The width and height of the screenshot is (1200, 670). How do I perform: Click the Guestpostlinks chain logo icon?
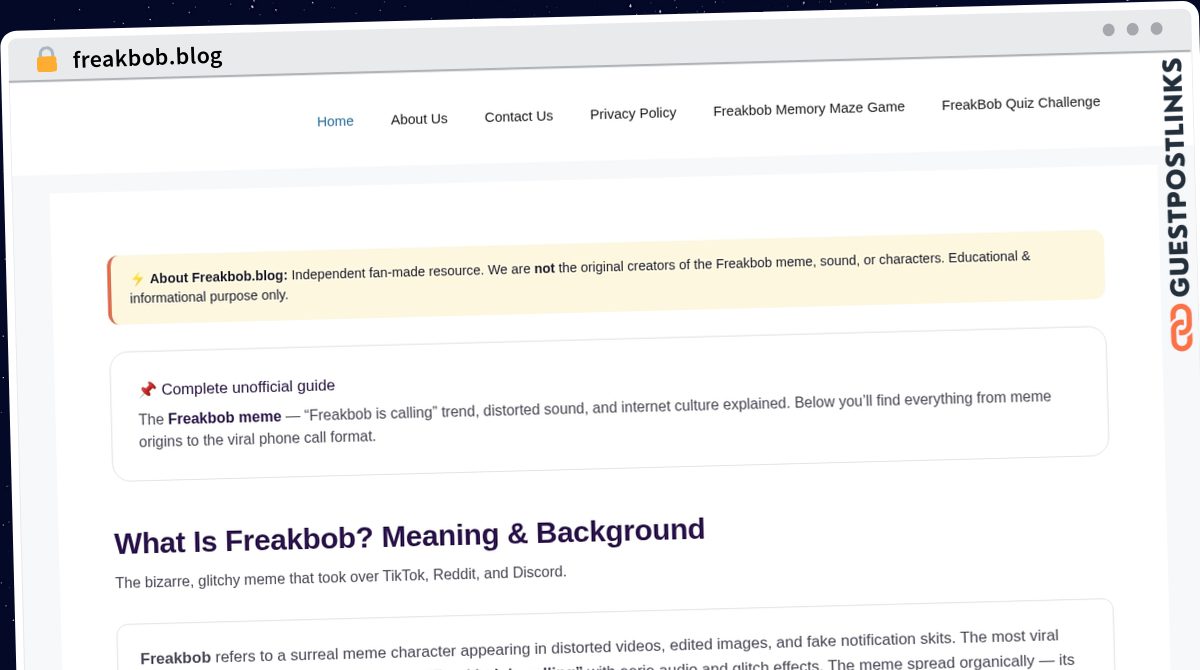point(1181,327)
